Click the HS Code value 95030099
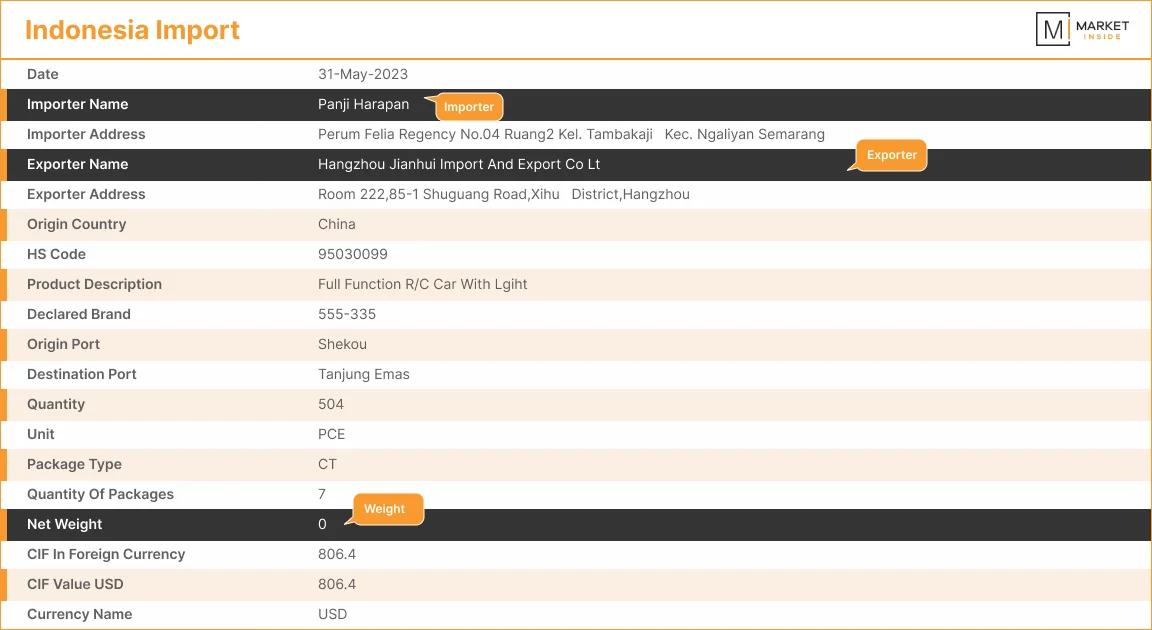This screenshot has height=630, width=1152. [x=352, y=253]
